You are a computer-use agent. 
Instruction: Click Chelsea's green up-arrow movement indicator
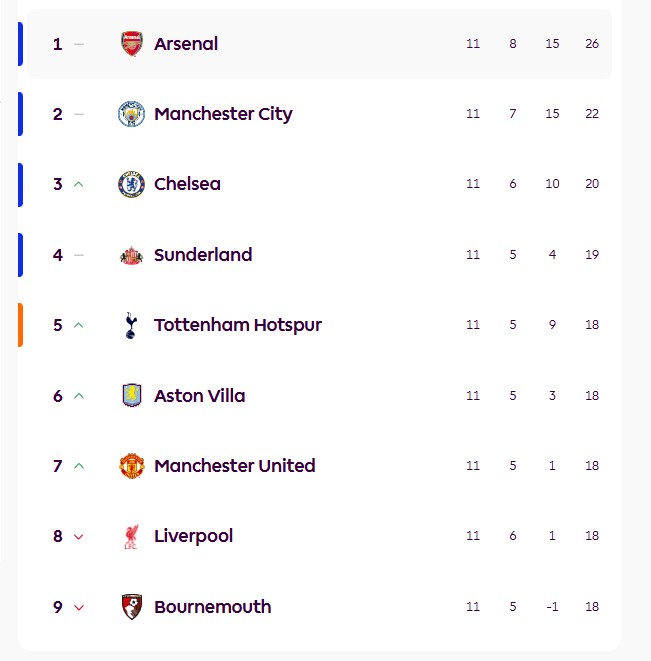[79, 184]
